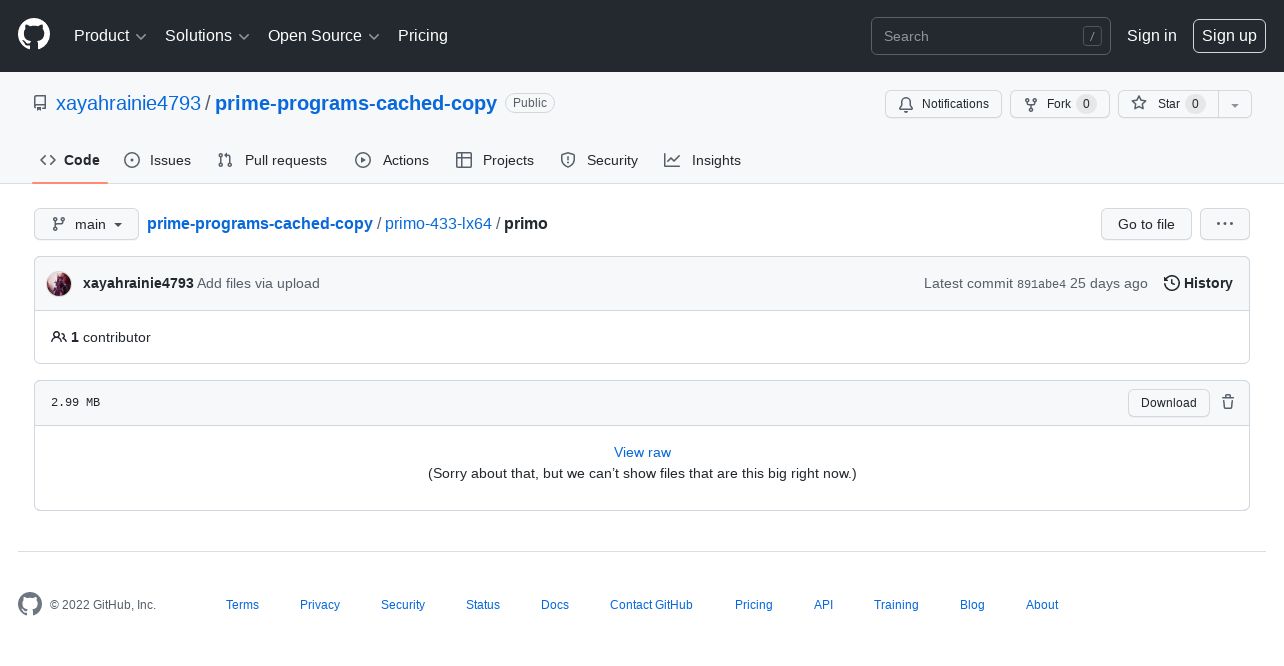
Task: Open the Notifications bell button
Action: [x=943, y=104]
